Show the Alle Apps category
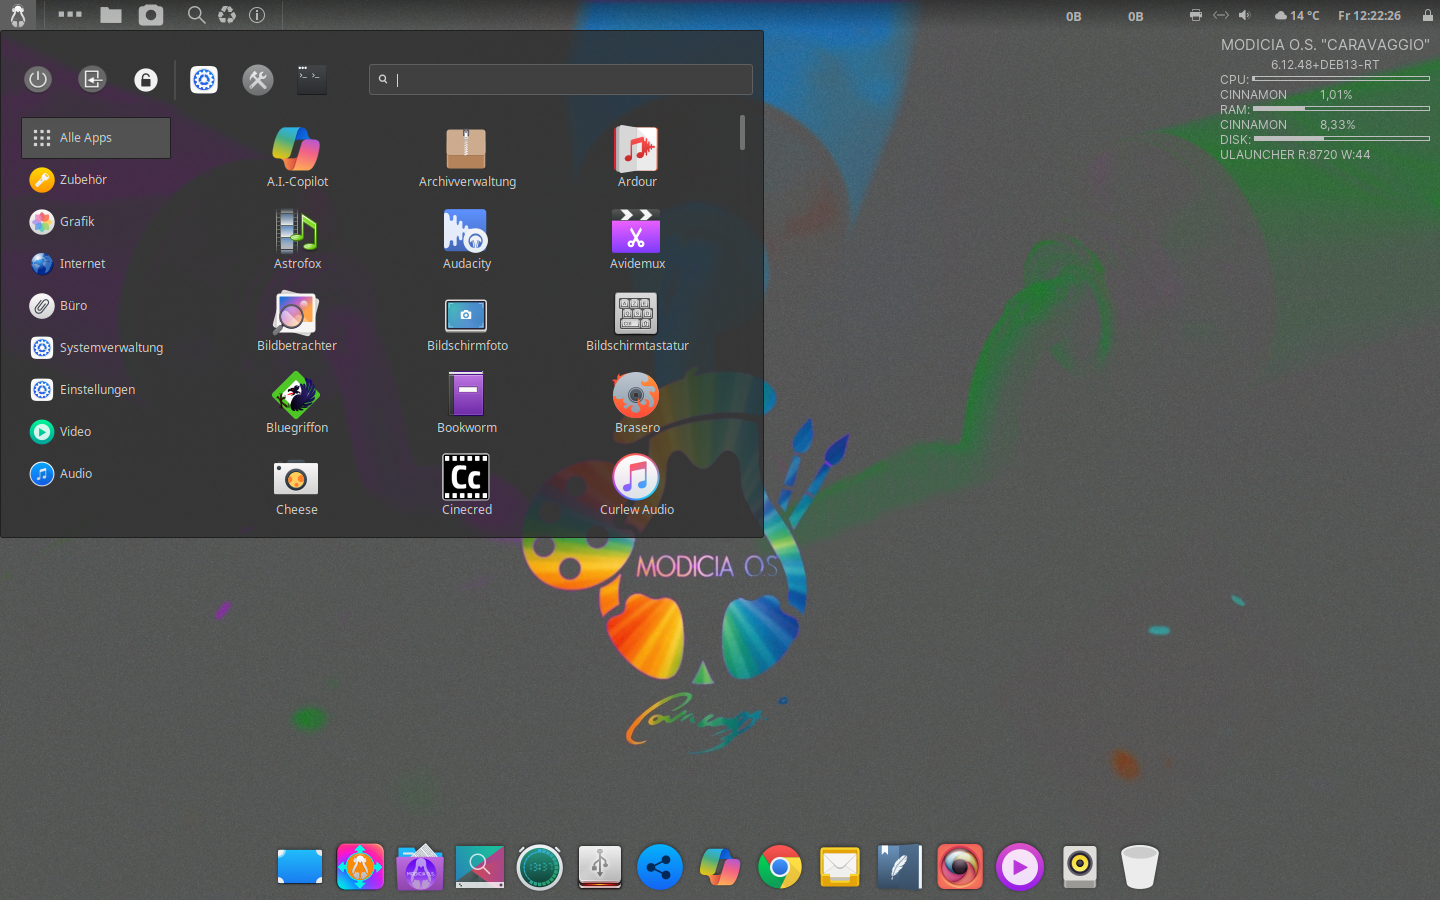1440x900 pixels. pos(96,138)
